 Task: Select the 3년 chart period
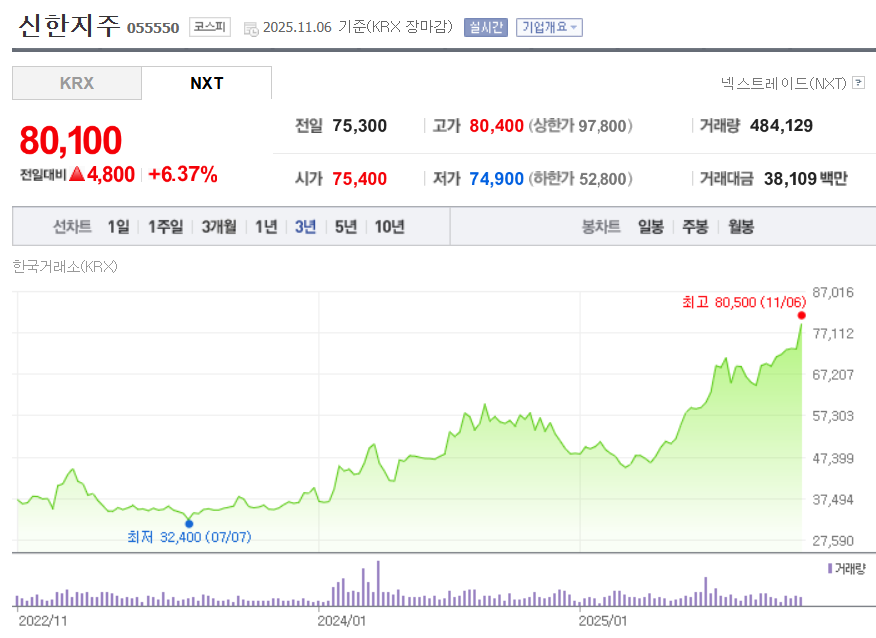(306, 226)
